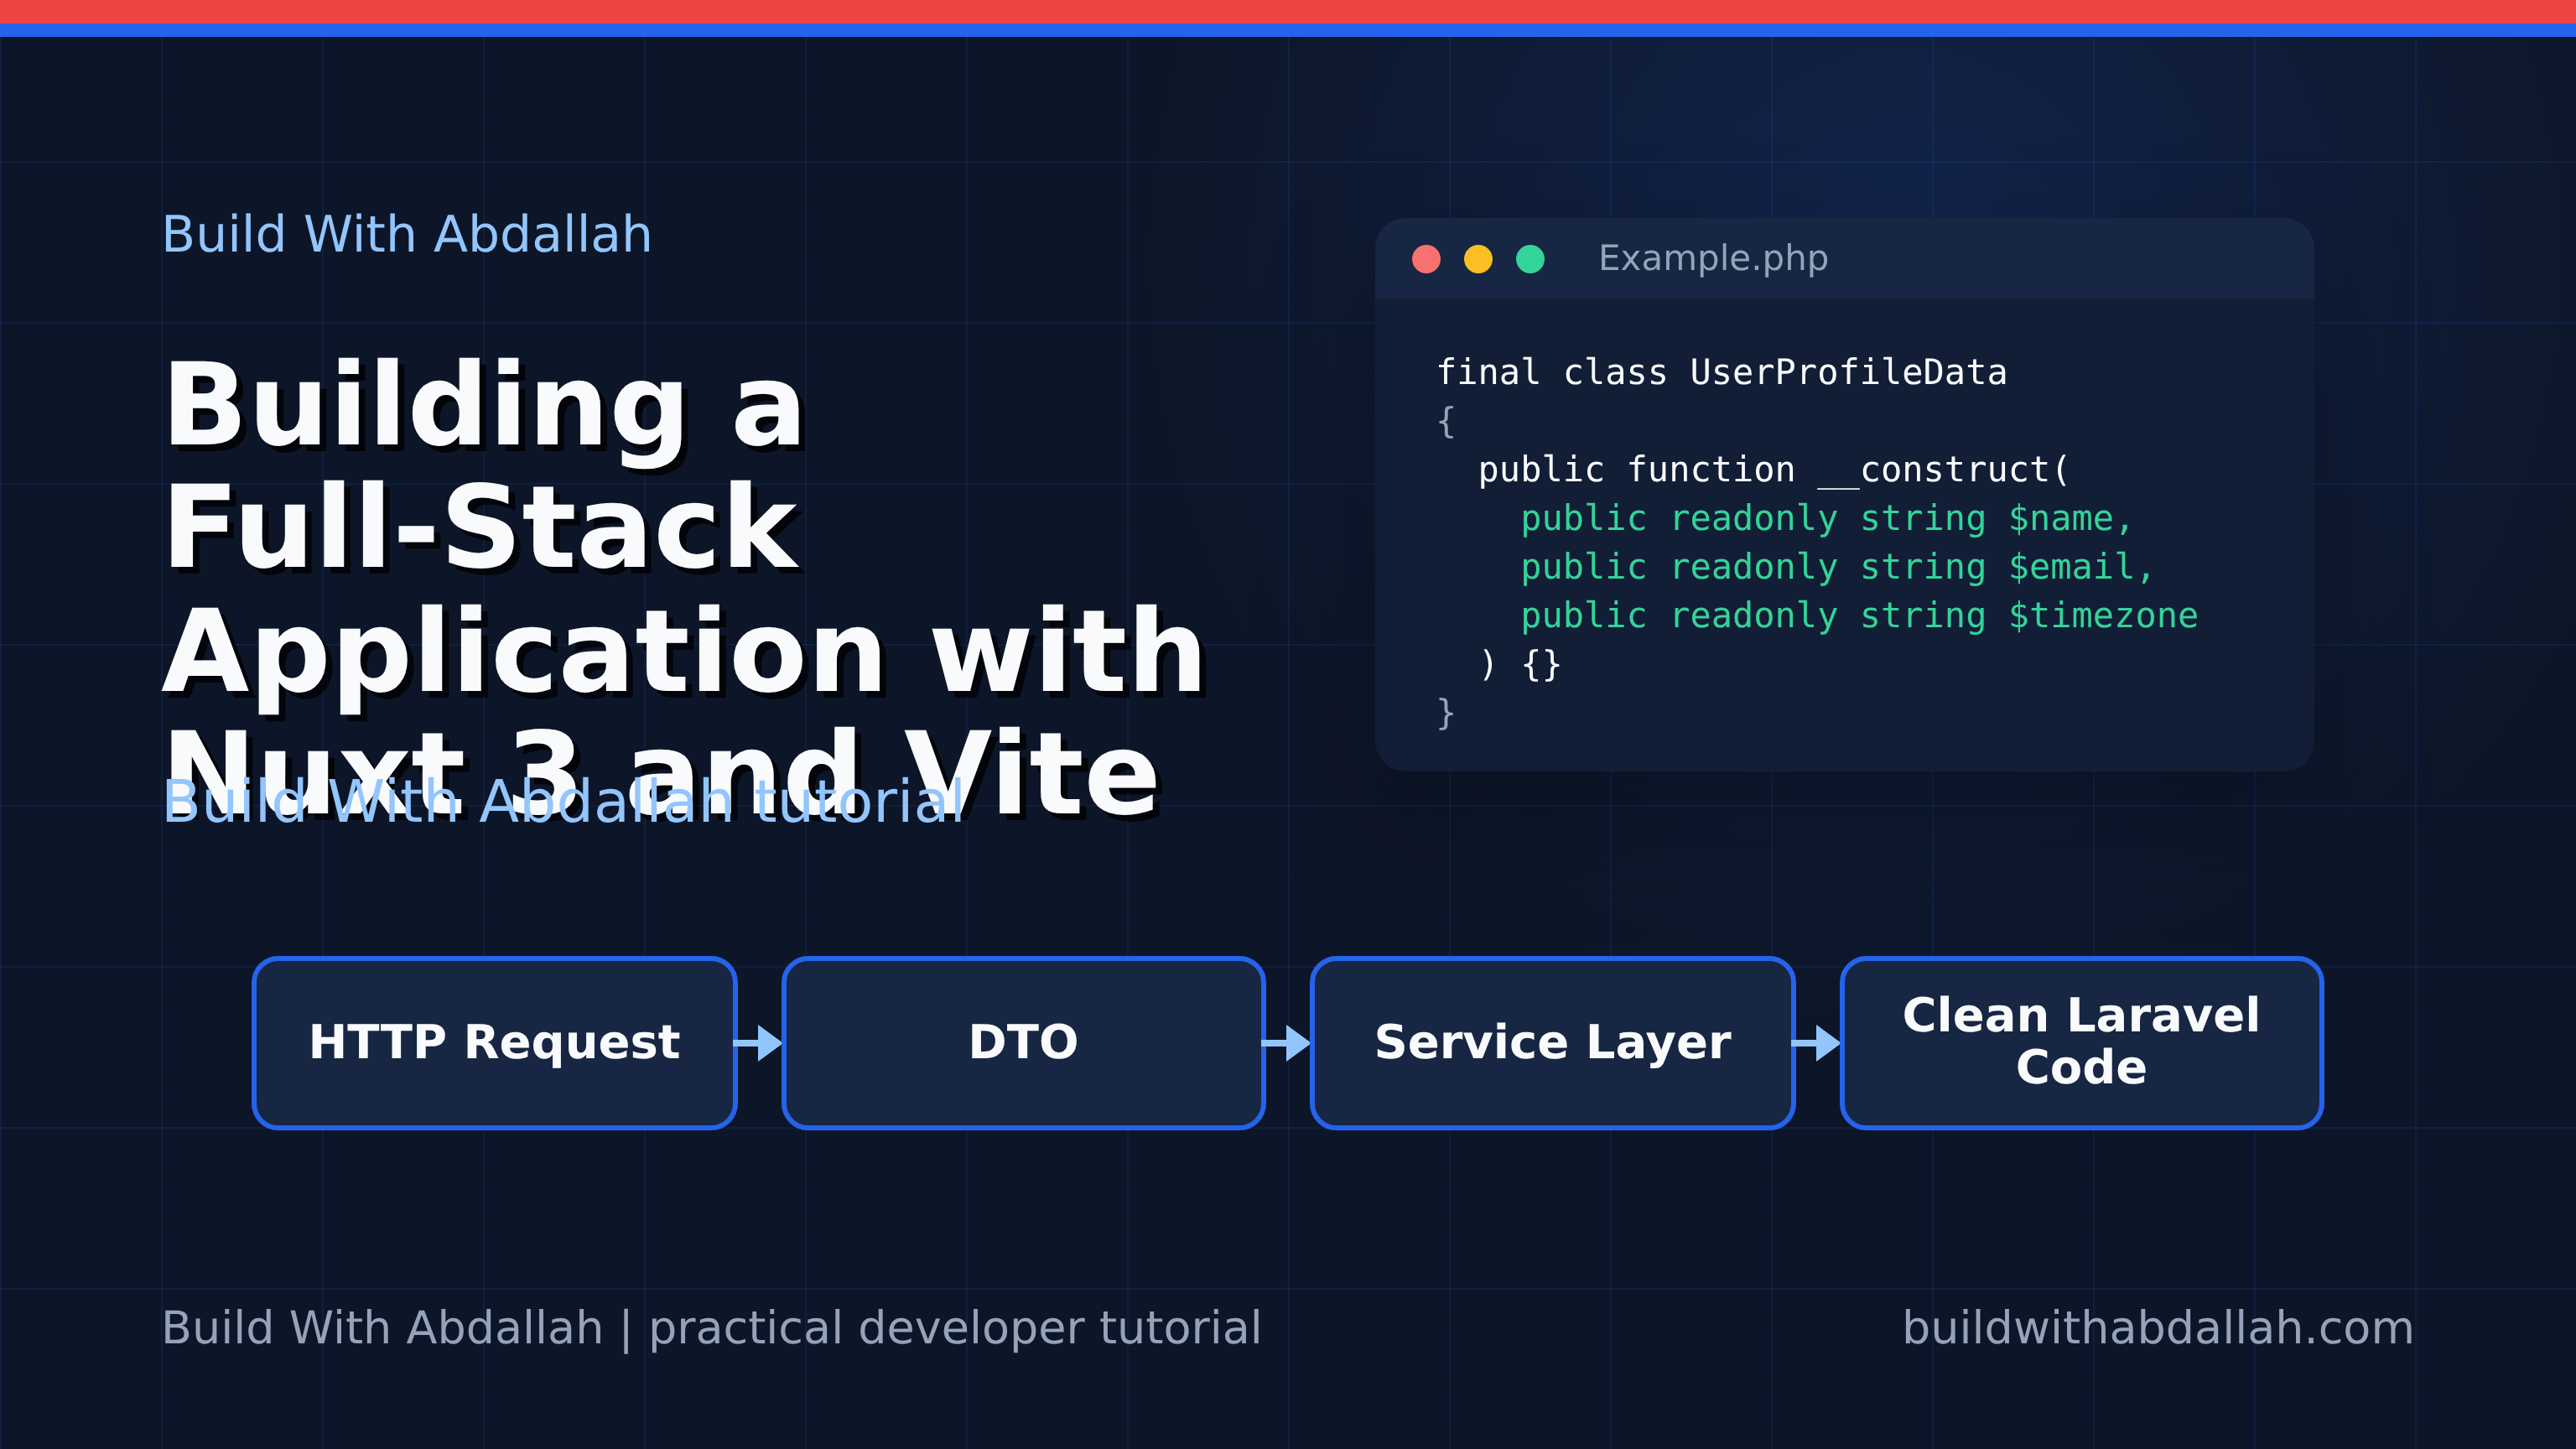Click 'public function __construct(' code line
The image size is (2576, 1449).
[1774, 470]
